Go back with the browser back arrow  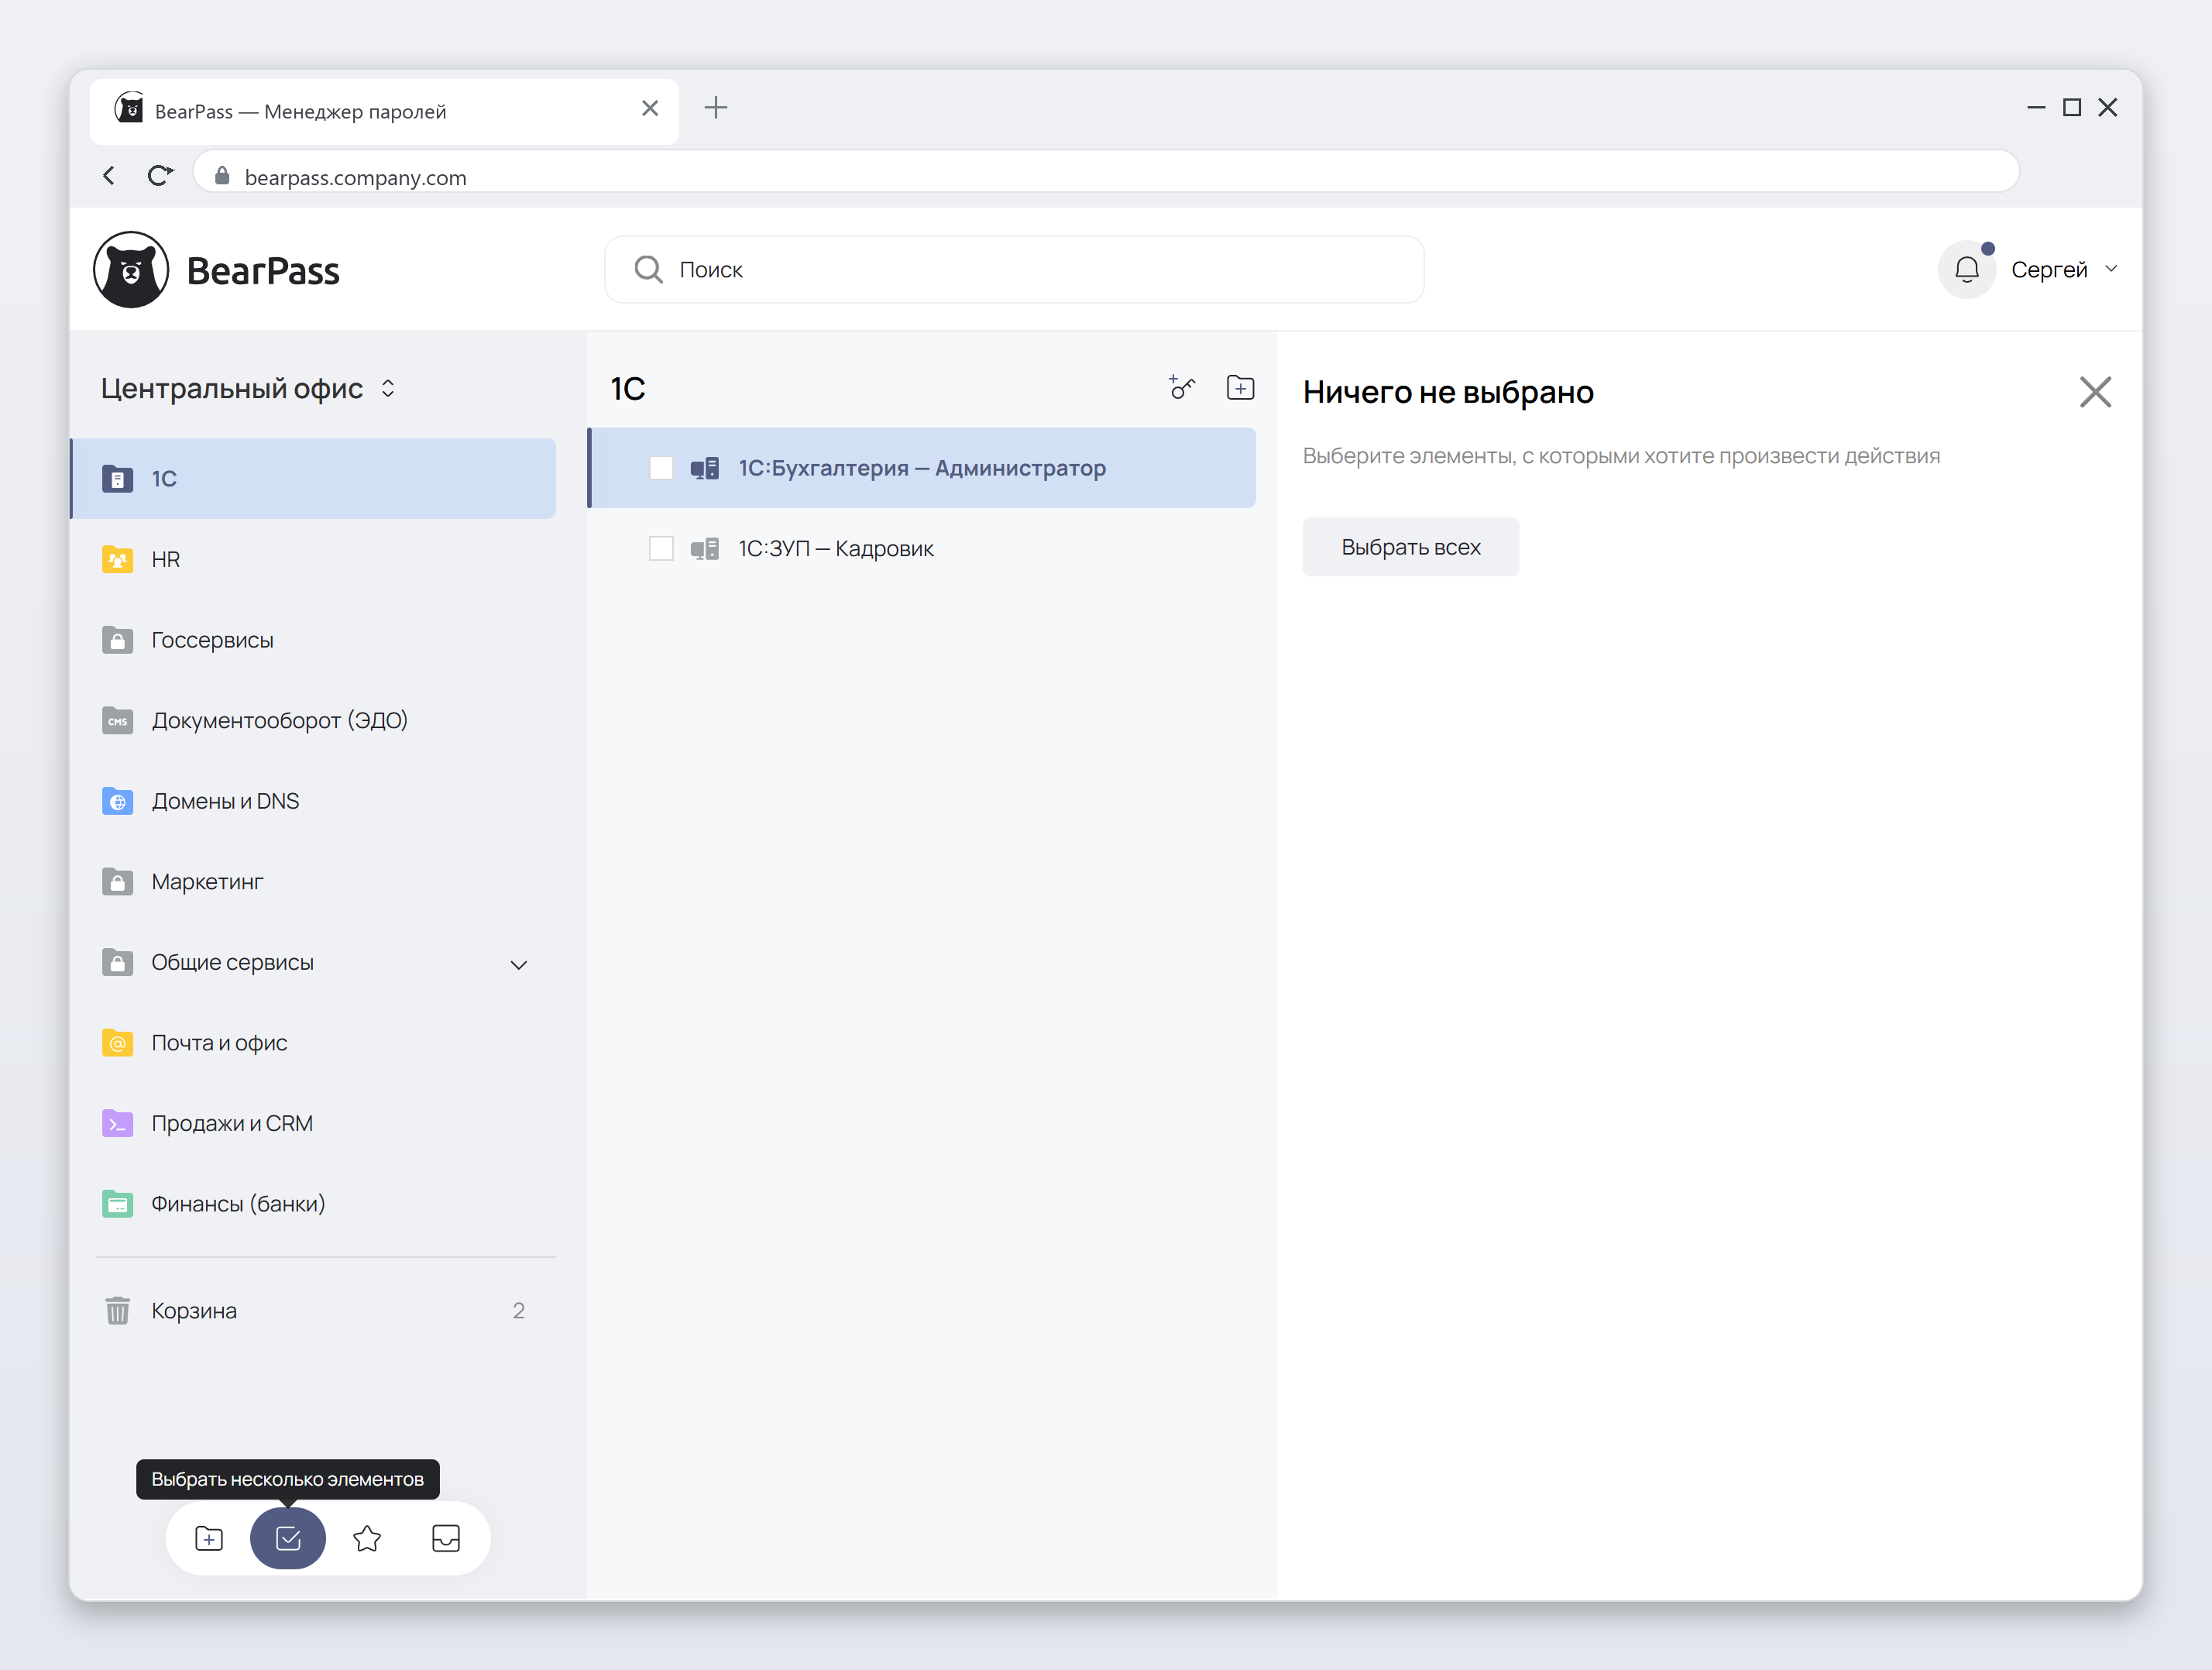109,176
